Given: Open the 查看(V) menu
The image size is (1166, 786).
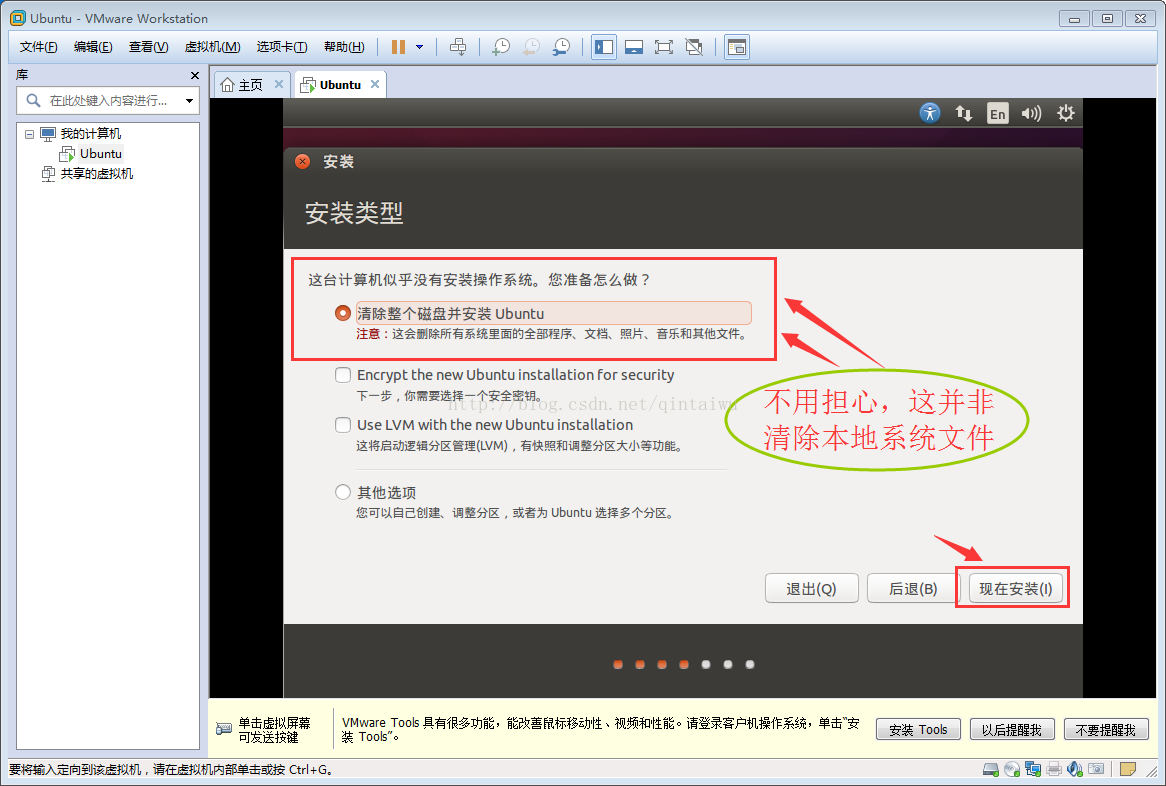Looking at the screenshot, I should tap(148, 47).
